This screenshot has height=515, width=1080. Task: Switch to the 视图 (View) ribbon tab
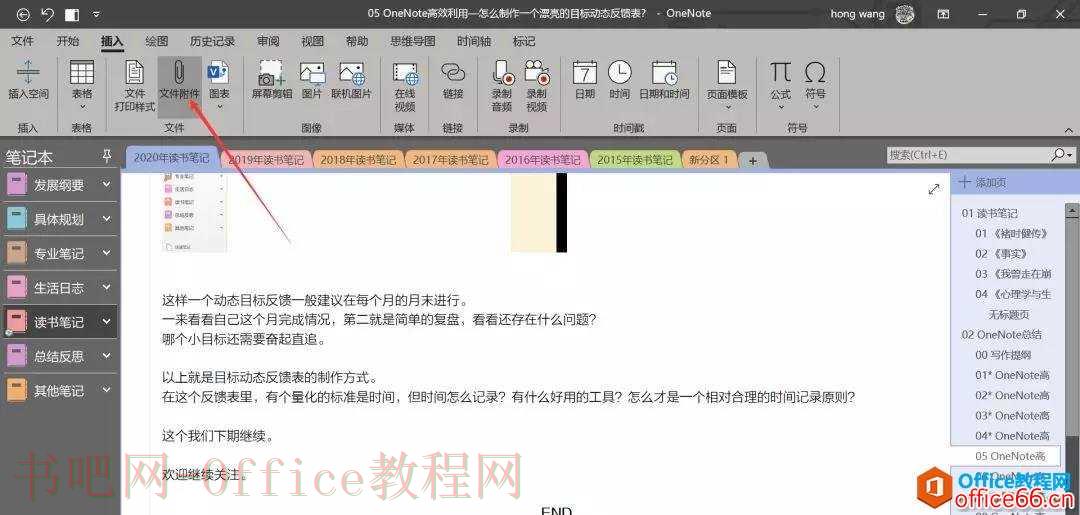[312, 41]
